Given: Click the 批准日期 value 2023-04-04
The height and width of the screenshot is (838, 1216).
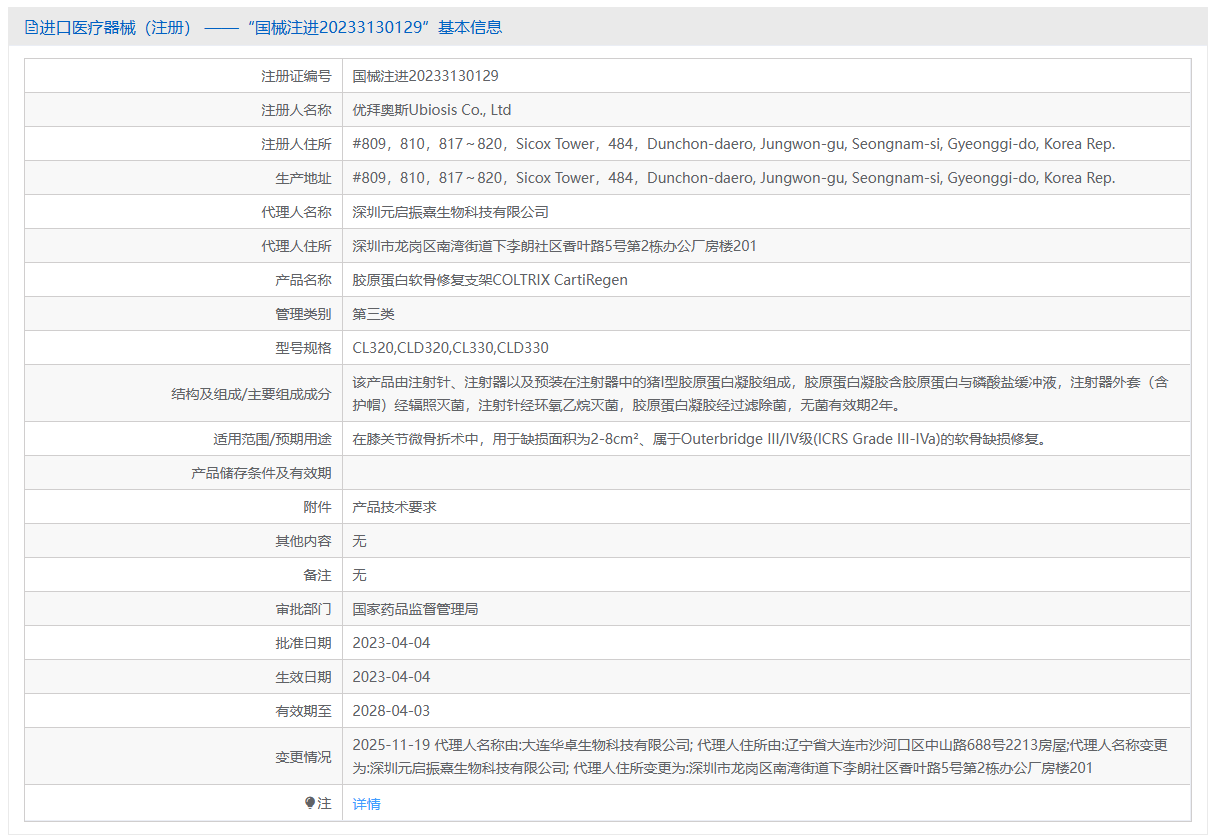Looking at the screenshot, I should click(392, 643).
